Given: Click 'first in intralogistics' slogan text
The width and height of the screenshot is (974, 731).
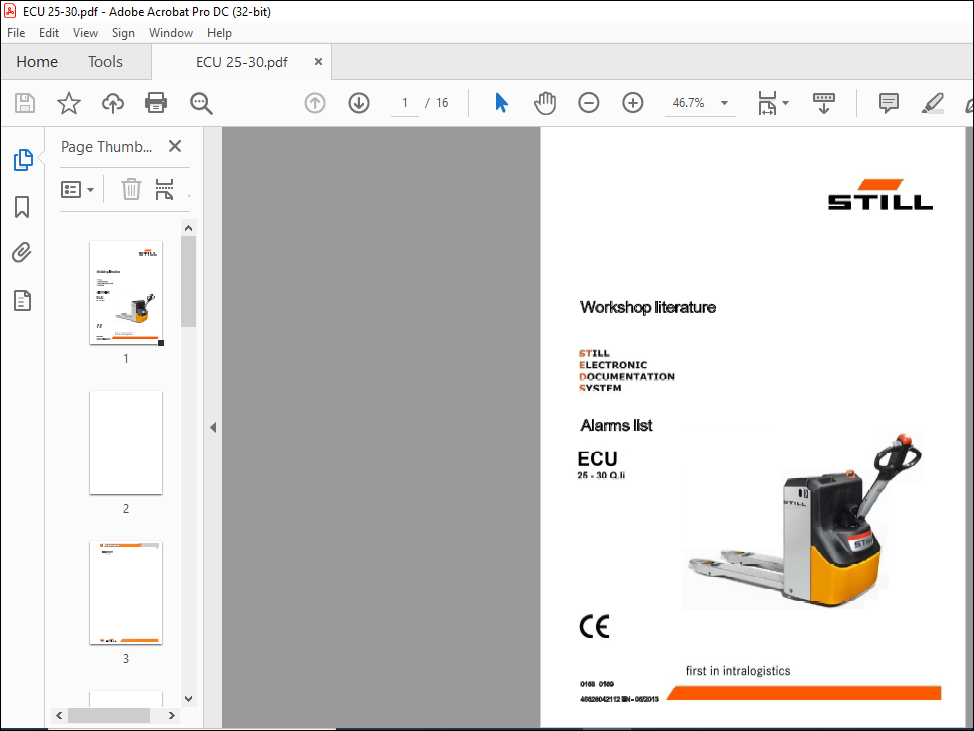Looking at the screenshot, I should (738, 671).
